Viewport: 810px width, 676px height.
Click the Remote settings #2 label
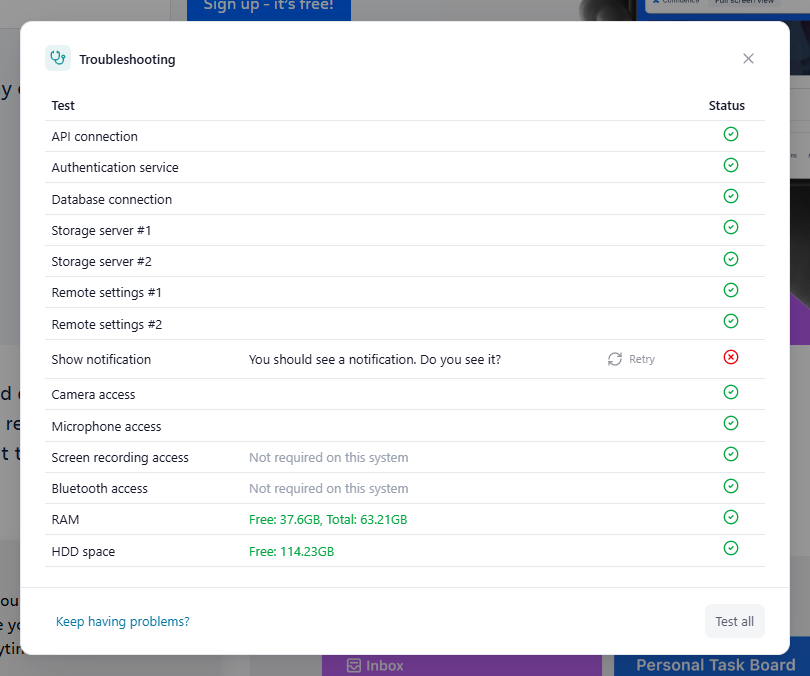[x=106, y=325]
